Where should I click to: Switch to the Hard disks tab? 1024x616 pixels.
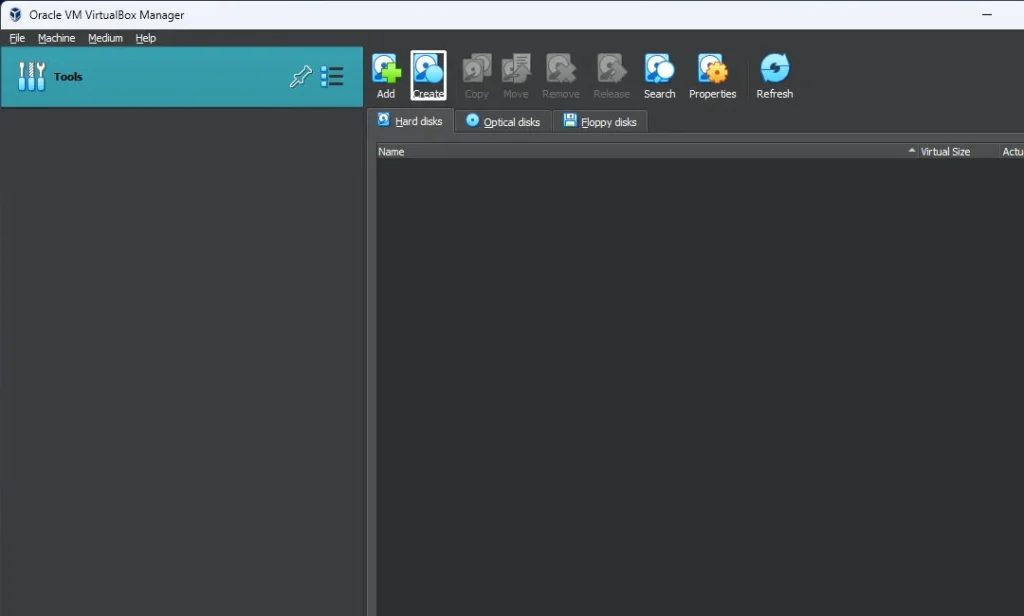point(411,121)
